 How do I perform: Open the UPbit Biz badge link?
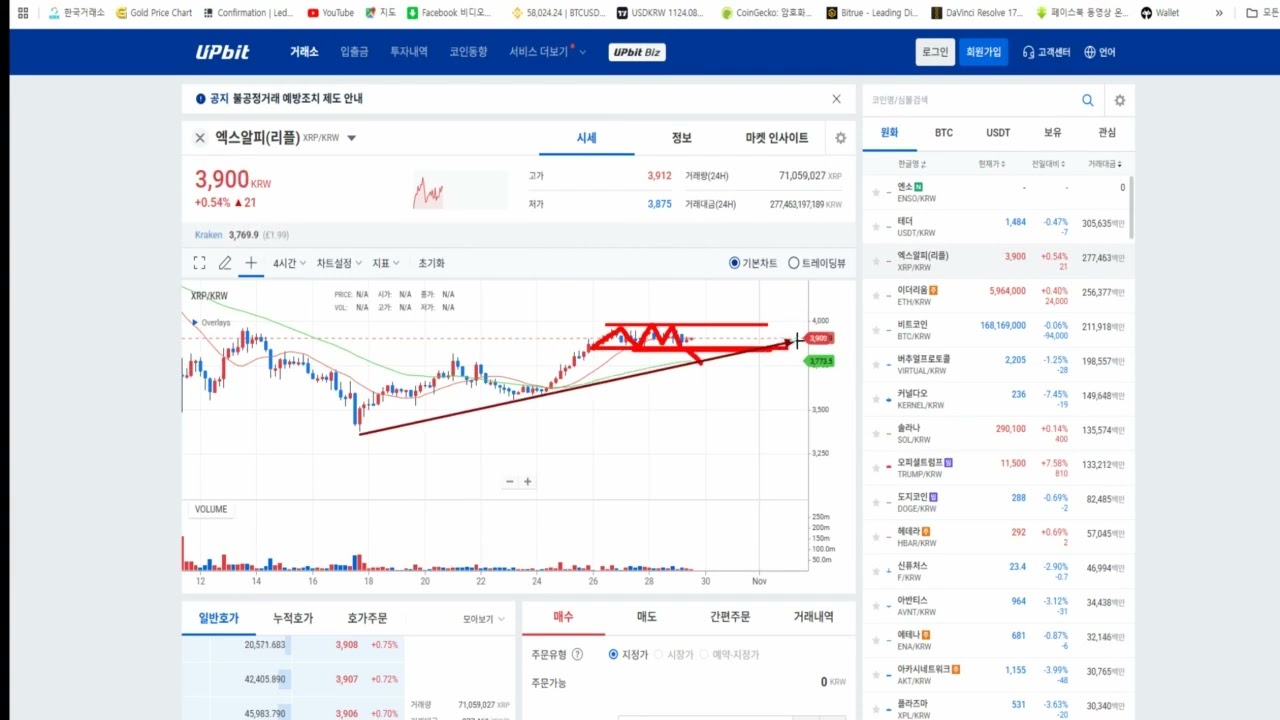click(637, 52)
